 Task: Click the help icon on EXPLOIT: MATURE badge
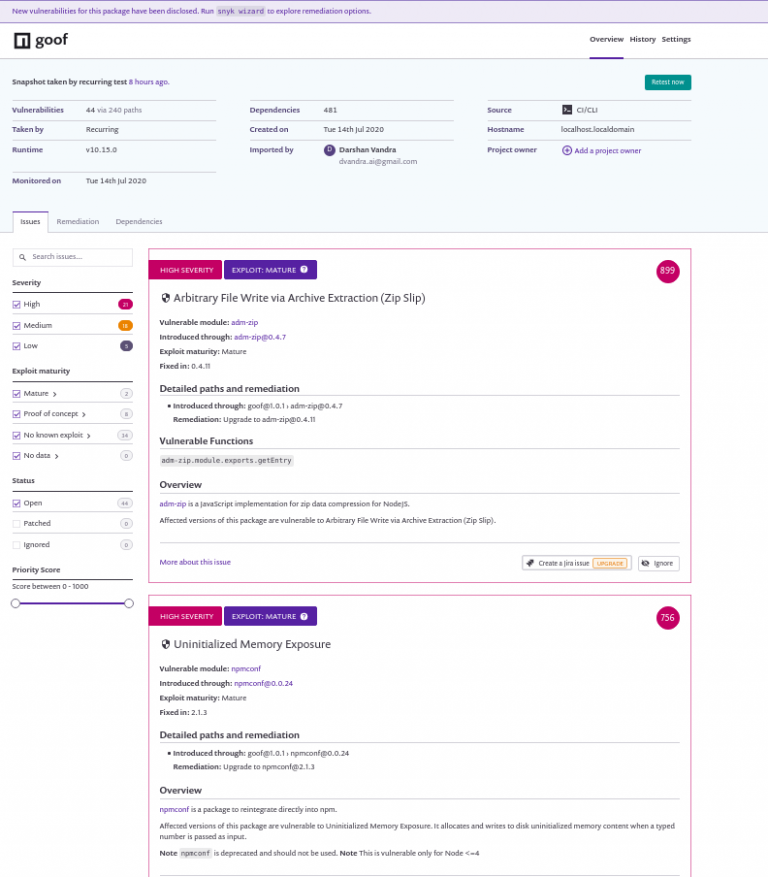point(306,269)
